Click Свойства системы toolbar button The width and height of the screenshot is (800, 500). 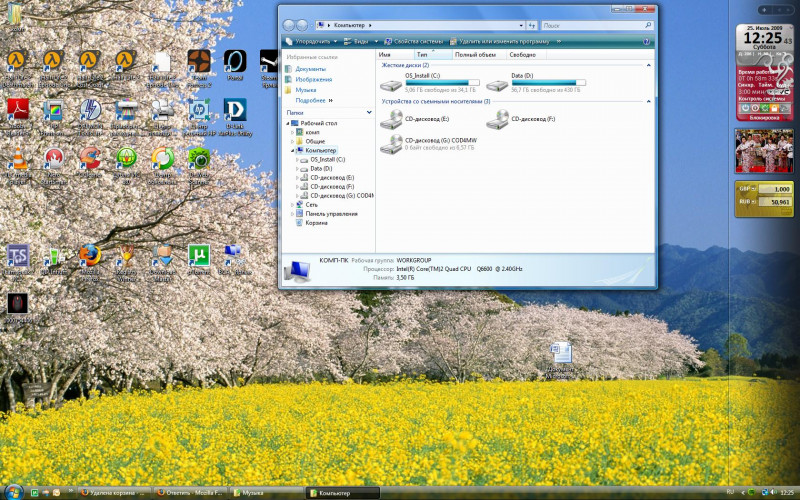414,41
